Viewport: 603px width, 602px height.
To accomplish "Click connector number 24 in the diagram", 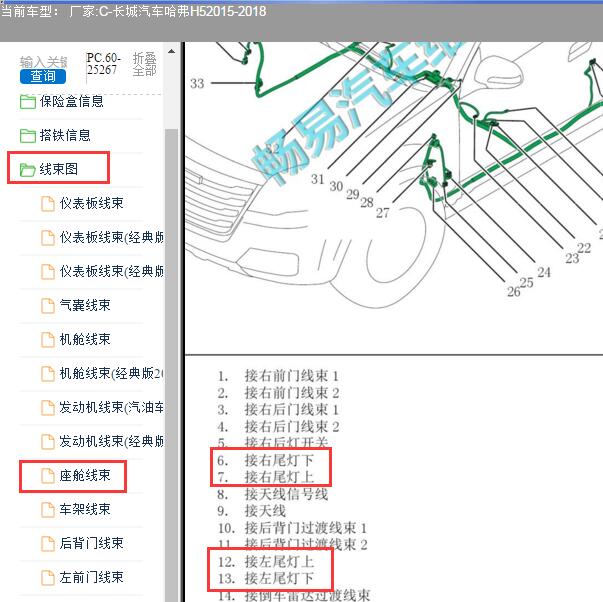I will click(544, 272).
